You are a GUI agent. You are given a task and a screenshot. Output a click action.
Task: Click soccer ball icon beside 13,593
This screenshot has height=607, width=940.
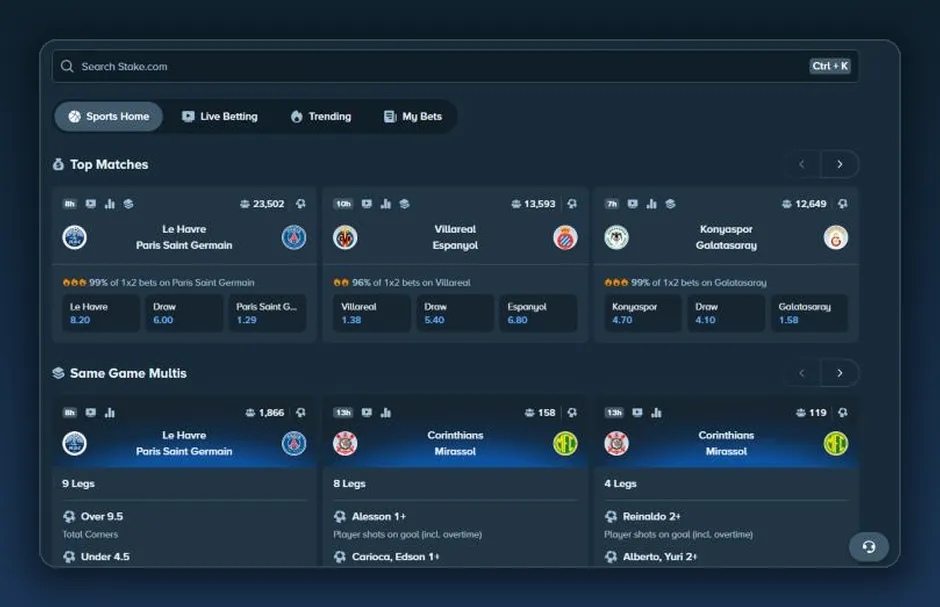tap(573, 204)
